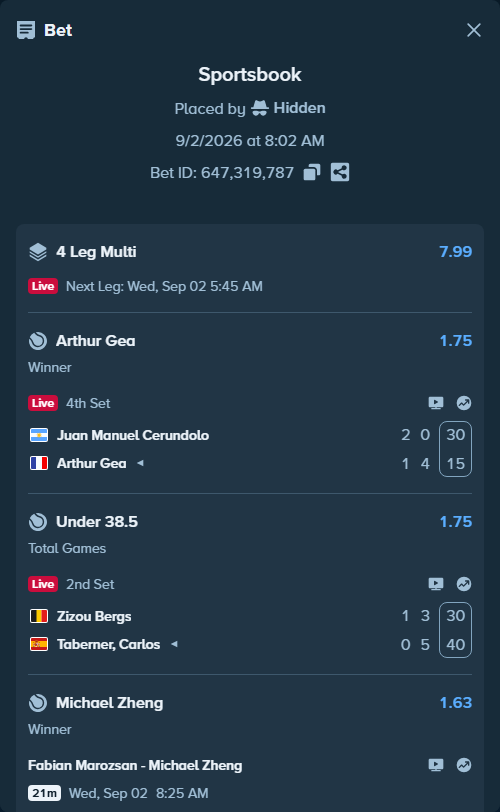This screenshot has height=812, width=500.
Task: Open the Arthur Gea Winner leg
Action: pyautogui.click(x=95, y=341)
